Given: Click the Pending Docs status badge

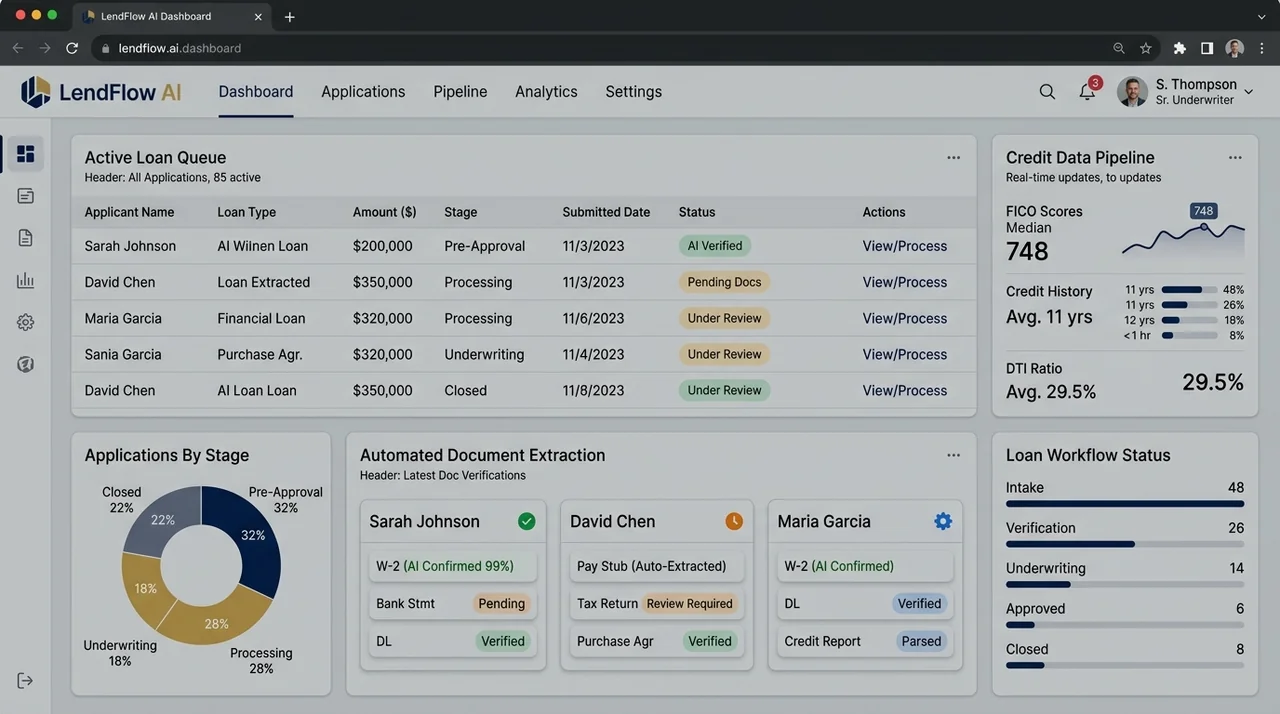Looking at the screenshot, I should [724, 282].
